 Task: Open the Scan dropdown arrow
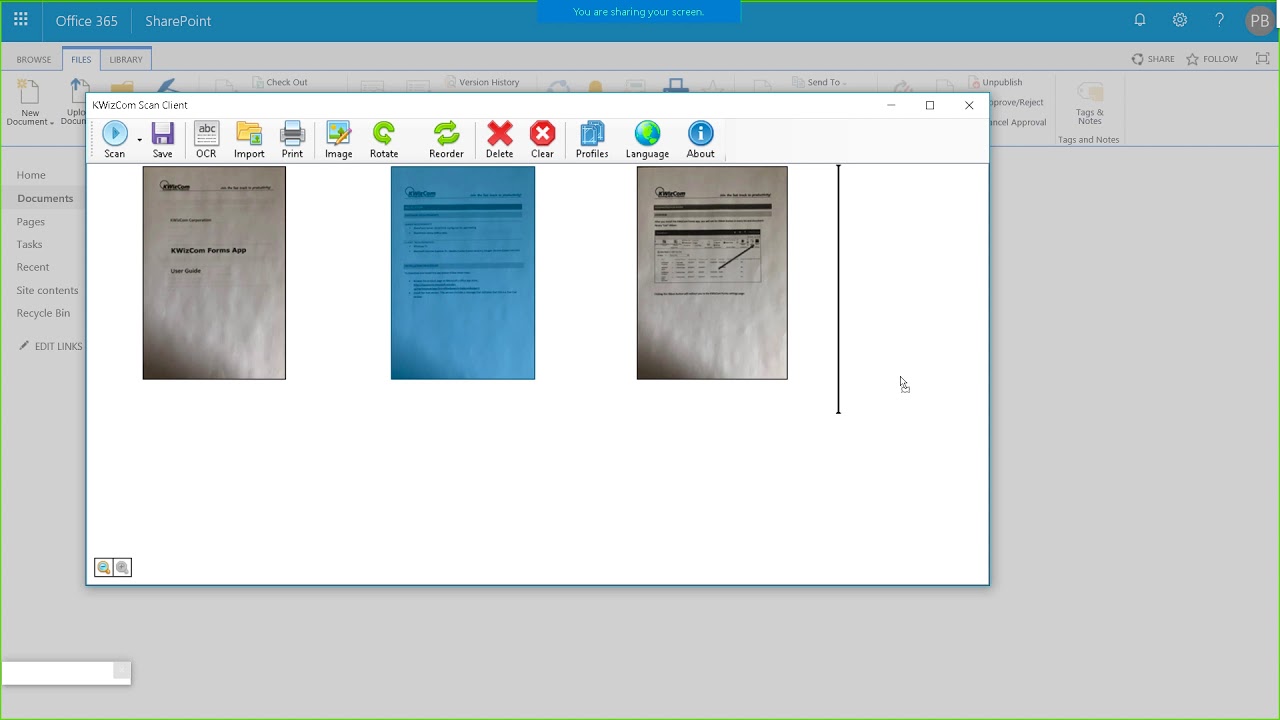139,141
